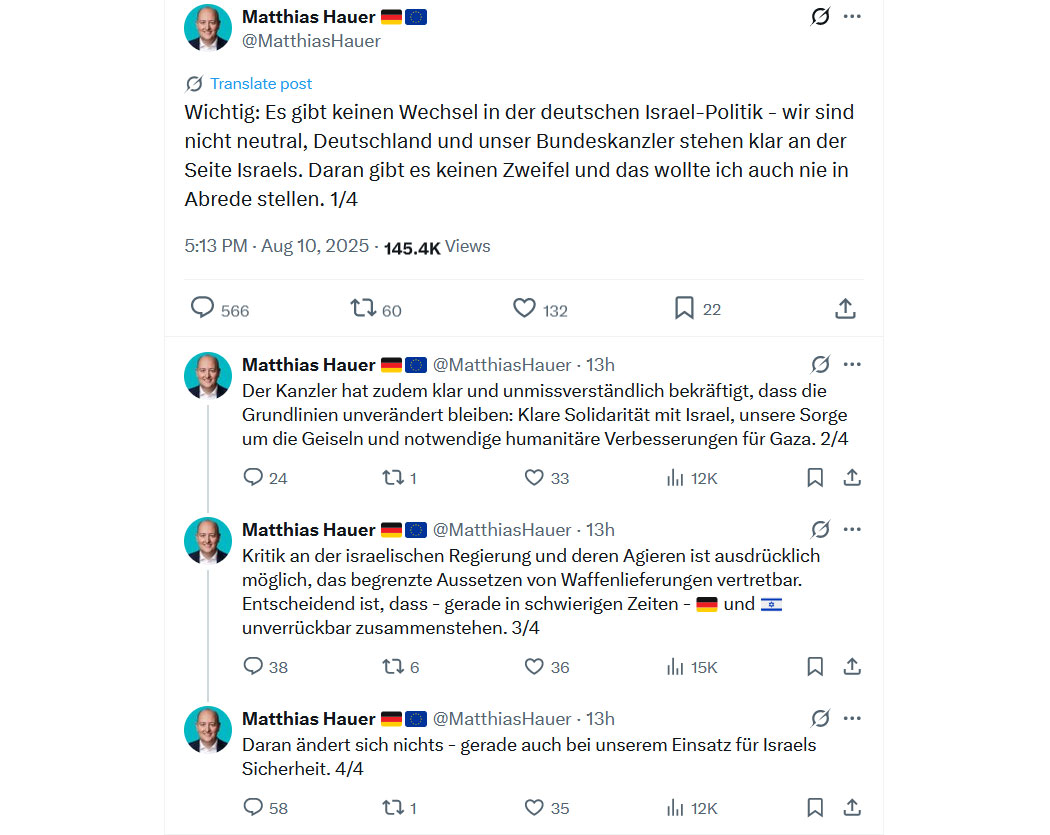This screenshot has width=1050, height=835.
Task: Share the main post via upload arrow icon
Action: pyautogui.click(x=845, y=308)
